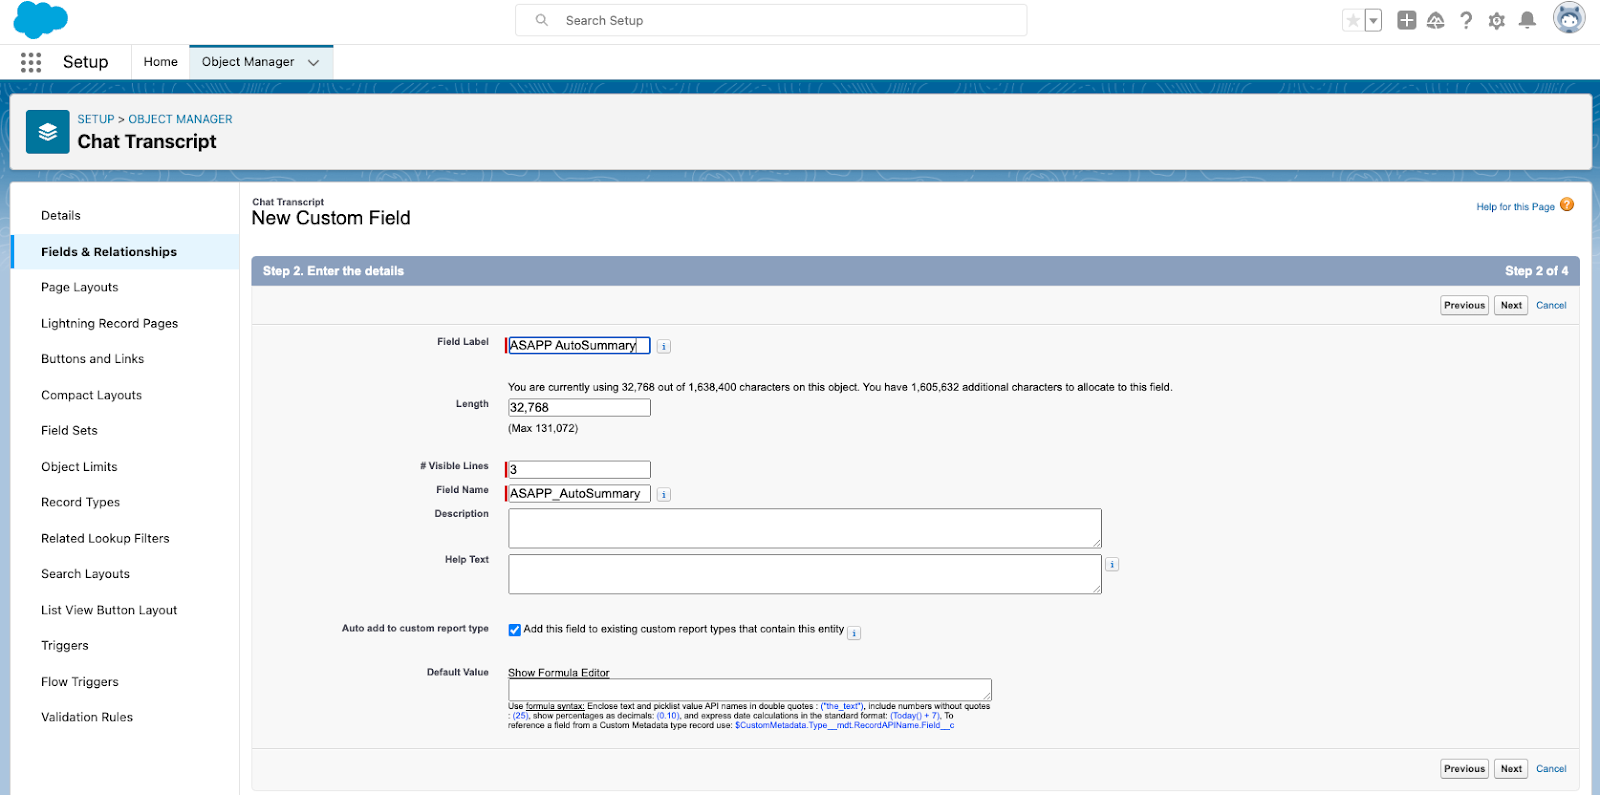Screen dimensions: 1600x795
Task: Click Show Formula Editor link
Action: click(x=558, y=673)
